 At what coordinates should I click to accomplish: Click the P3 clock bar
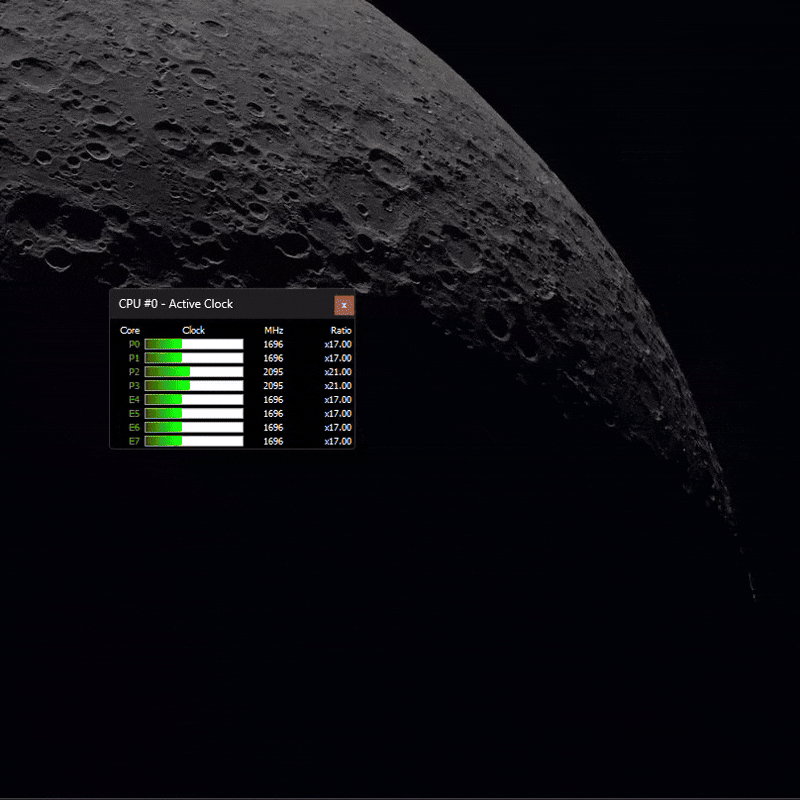click(194, 386)
